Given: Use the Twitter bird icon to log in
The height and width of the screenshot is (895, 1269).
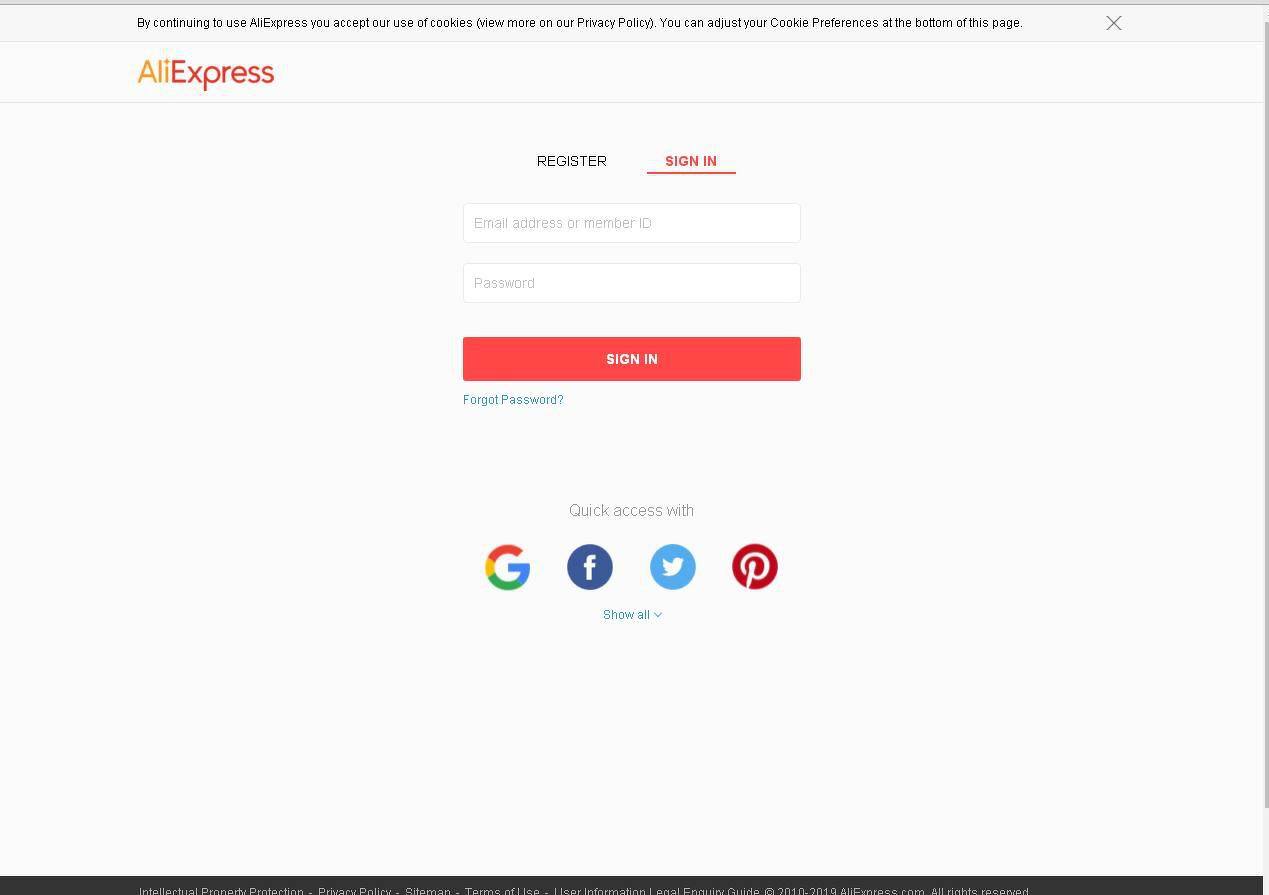Looking at the screenshot, I should pos(673,567).
